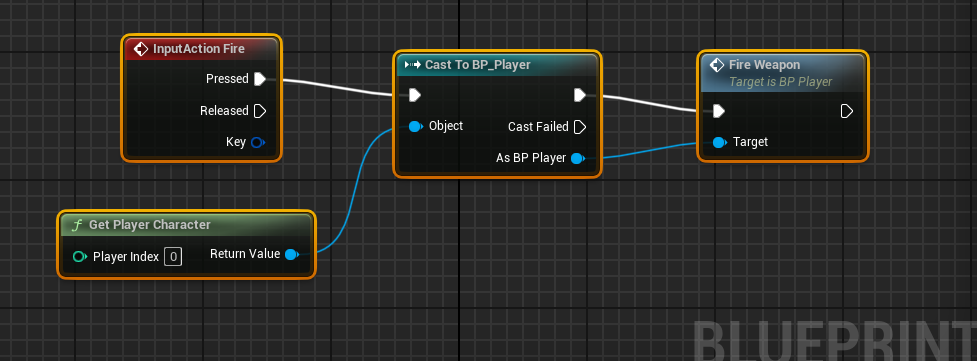Click the Return Value output pin
This screenshot has width=977, height=361.
tap(292, 254)
